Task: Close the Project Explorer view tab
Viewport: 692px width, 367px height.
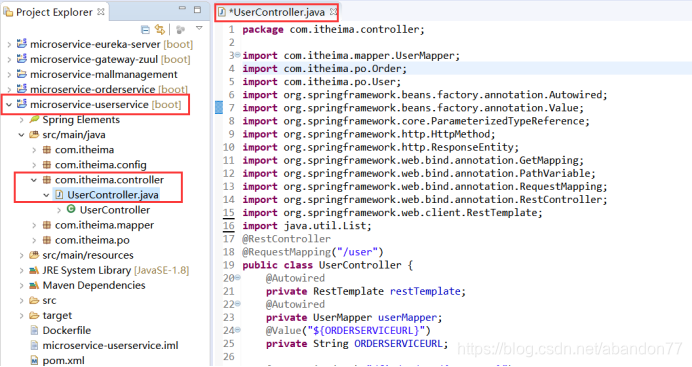Action: pos(101,11)
